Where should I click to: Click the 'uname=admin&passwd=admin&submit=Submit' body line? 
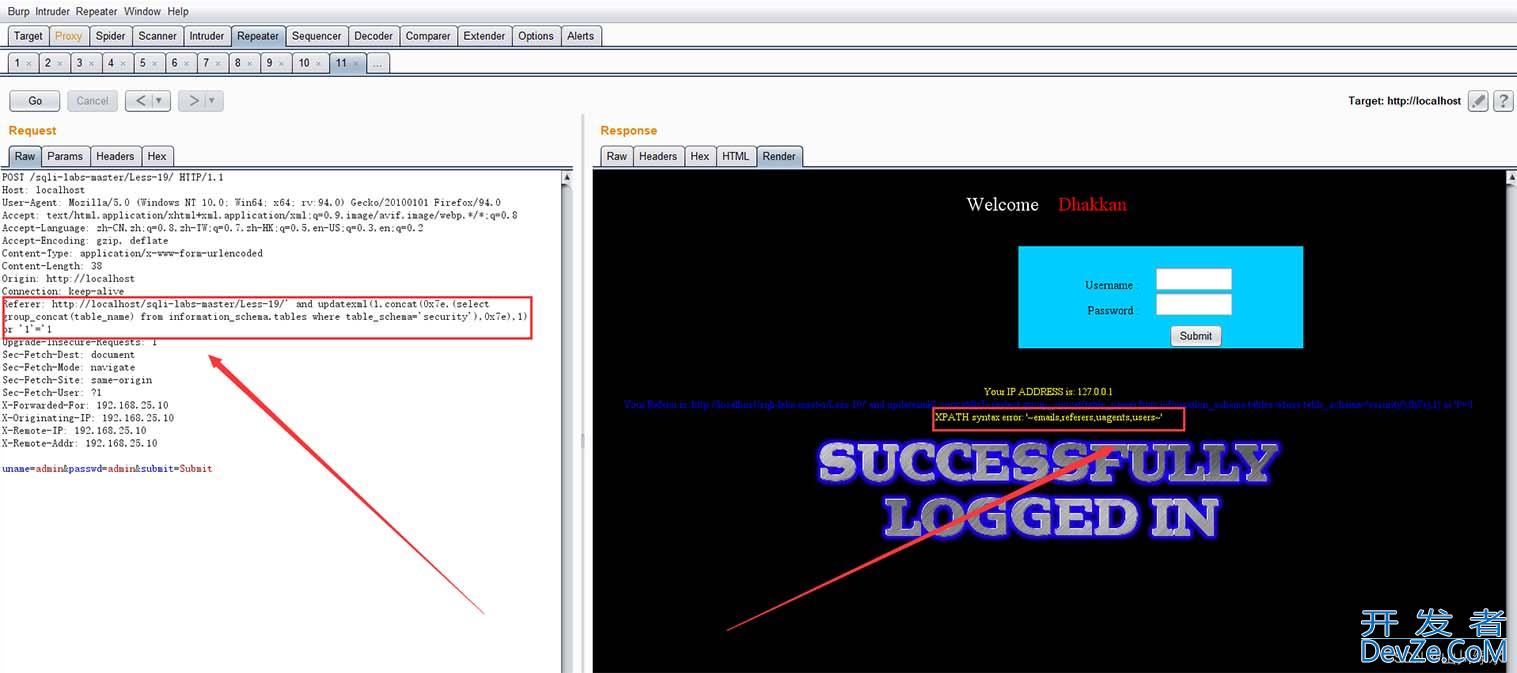click(x=107, y=468)
